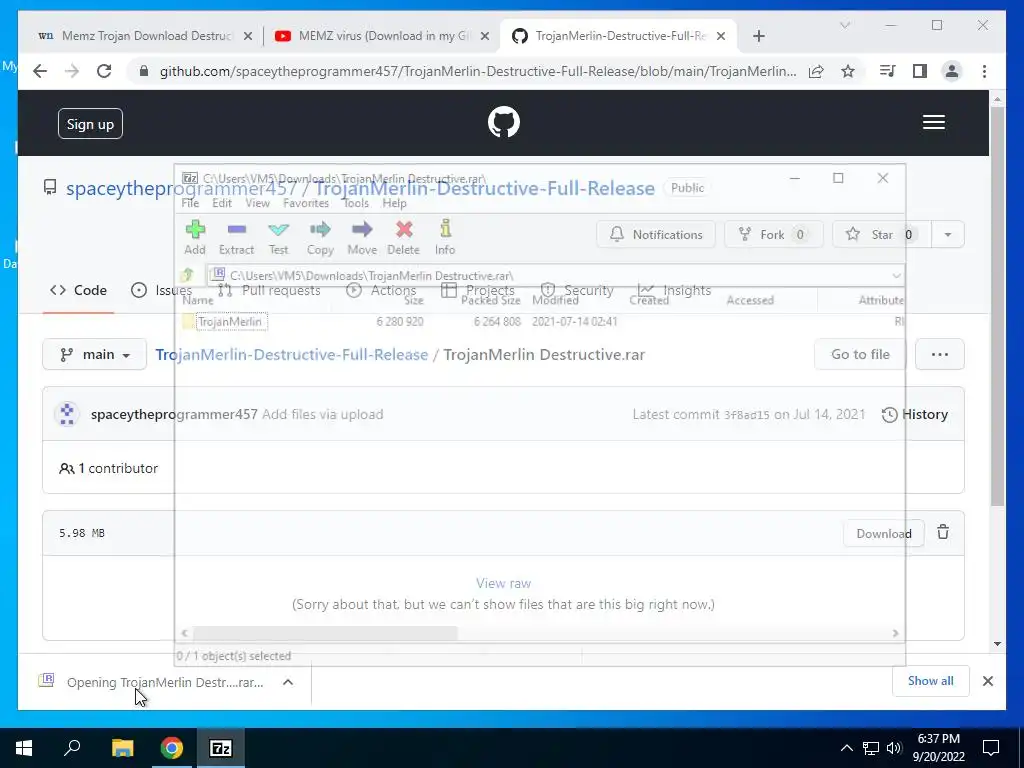Click the Fork button on the repository

point(773,234)
